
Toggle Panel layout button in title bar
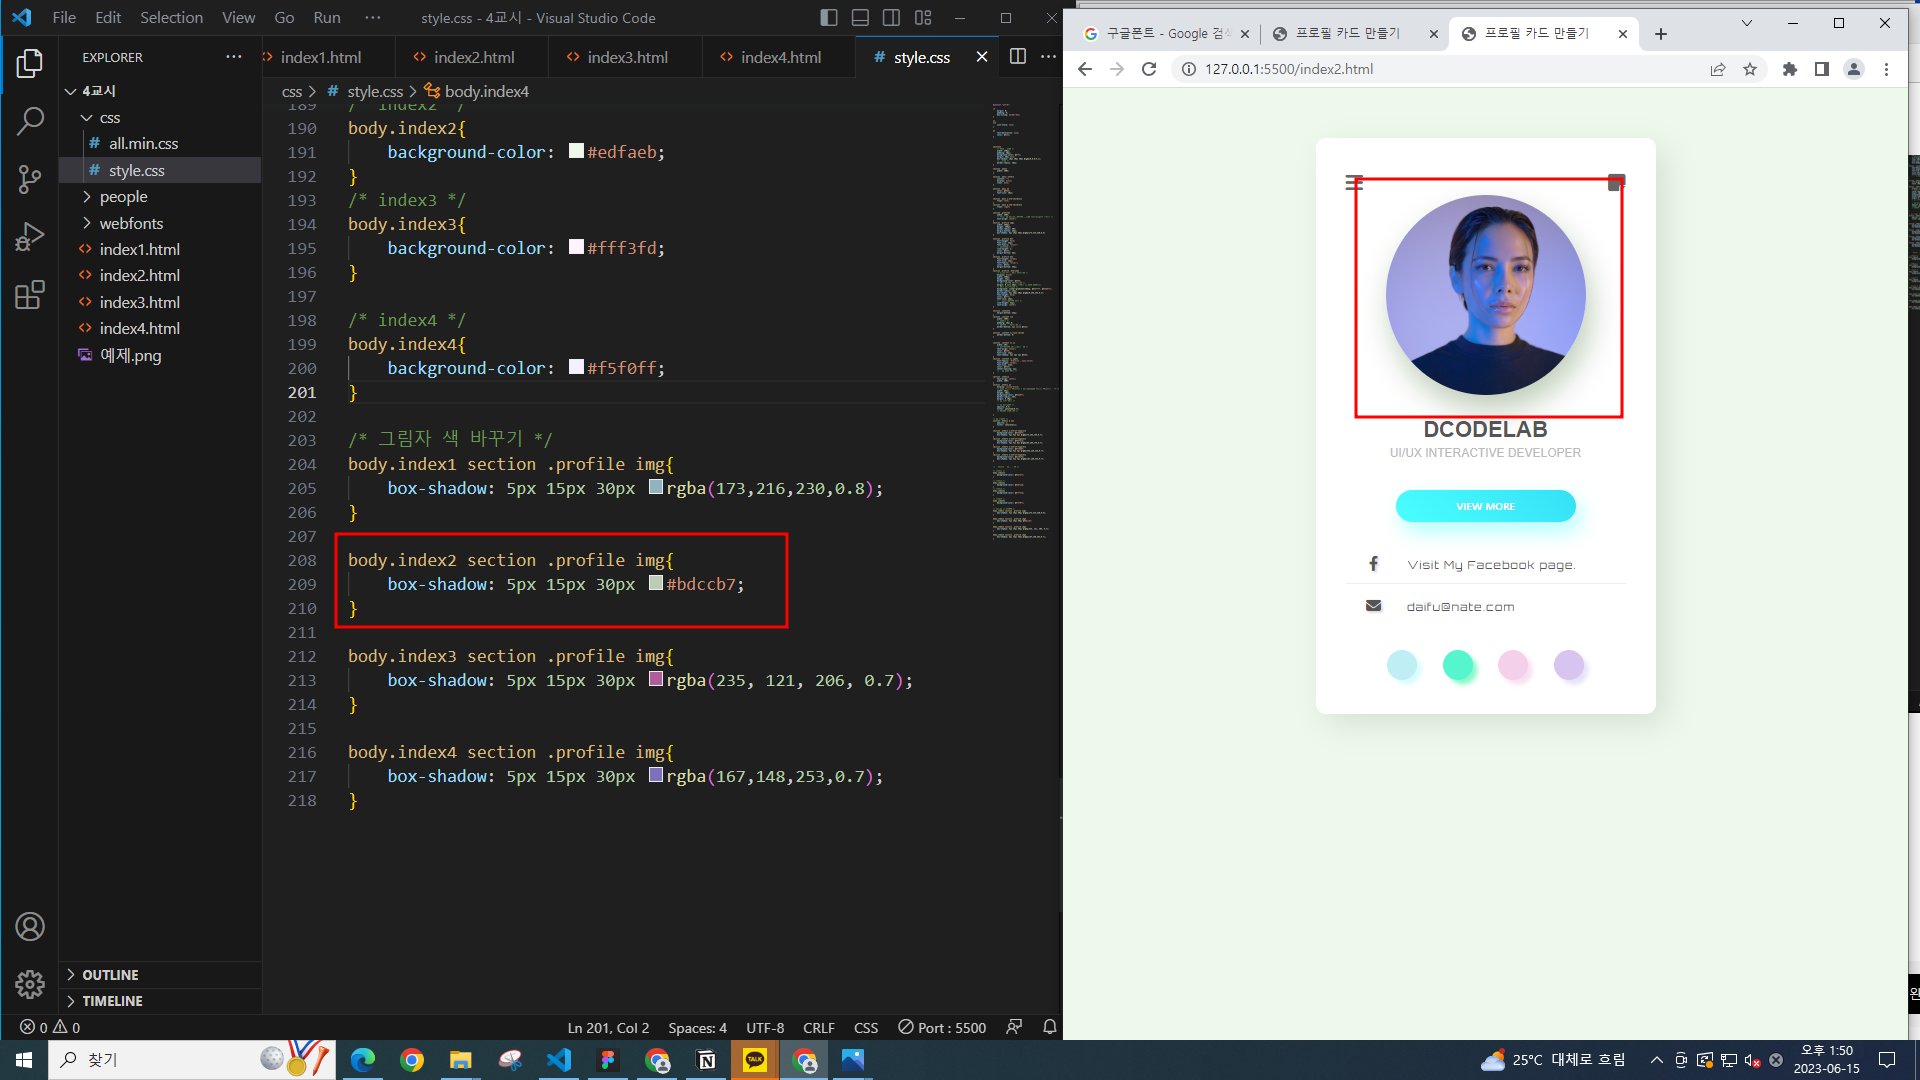point(860,18)
